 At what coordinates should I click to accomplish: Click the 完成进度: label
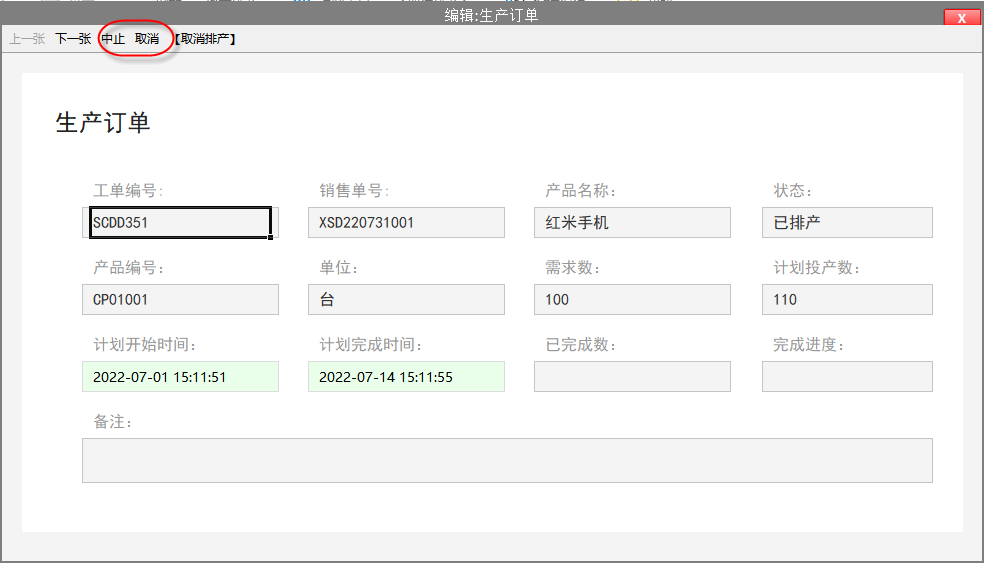click(x=808, y=345)
